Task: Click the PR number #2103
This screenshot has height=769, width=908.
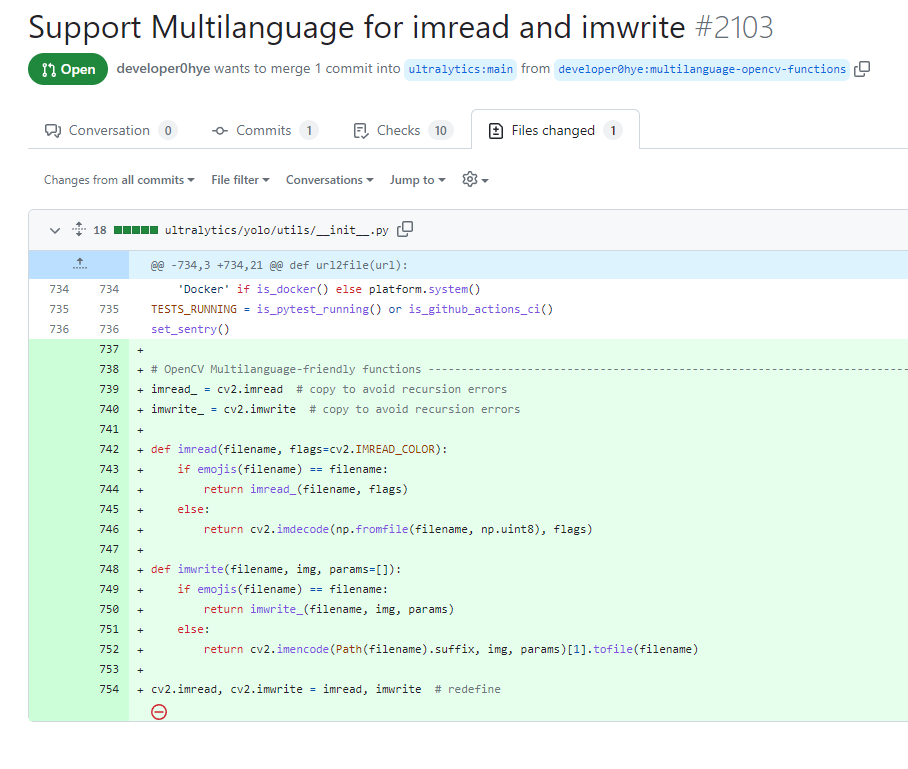Action: pos(734,27)
